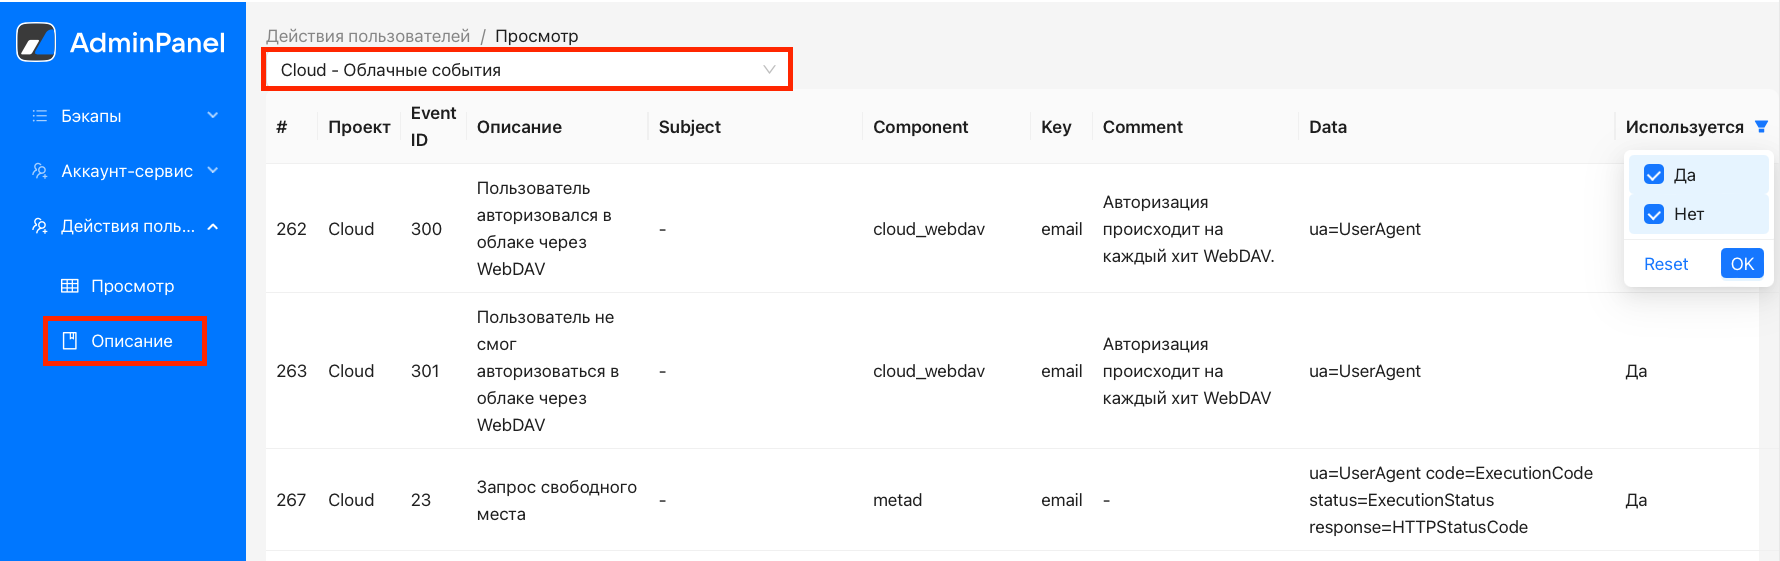Reset the Используется filter
The image size is (1780, 561).
point(1665,264)
